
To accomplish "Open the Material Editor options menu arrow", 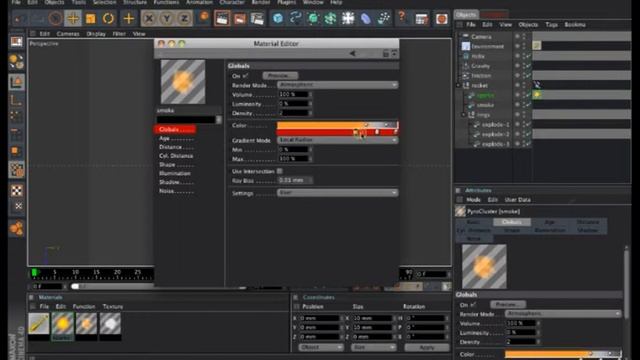I will point(394,53).
